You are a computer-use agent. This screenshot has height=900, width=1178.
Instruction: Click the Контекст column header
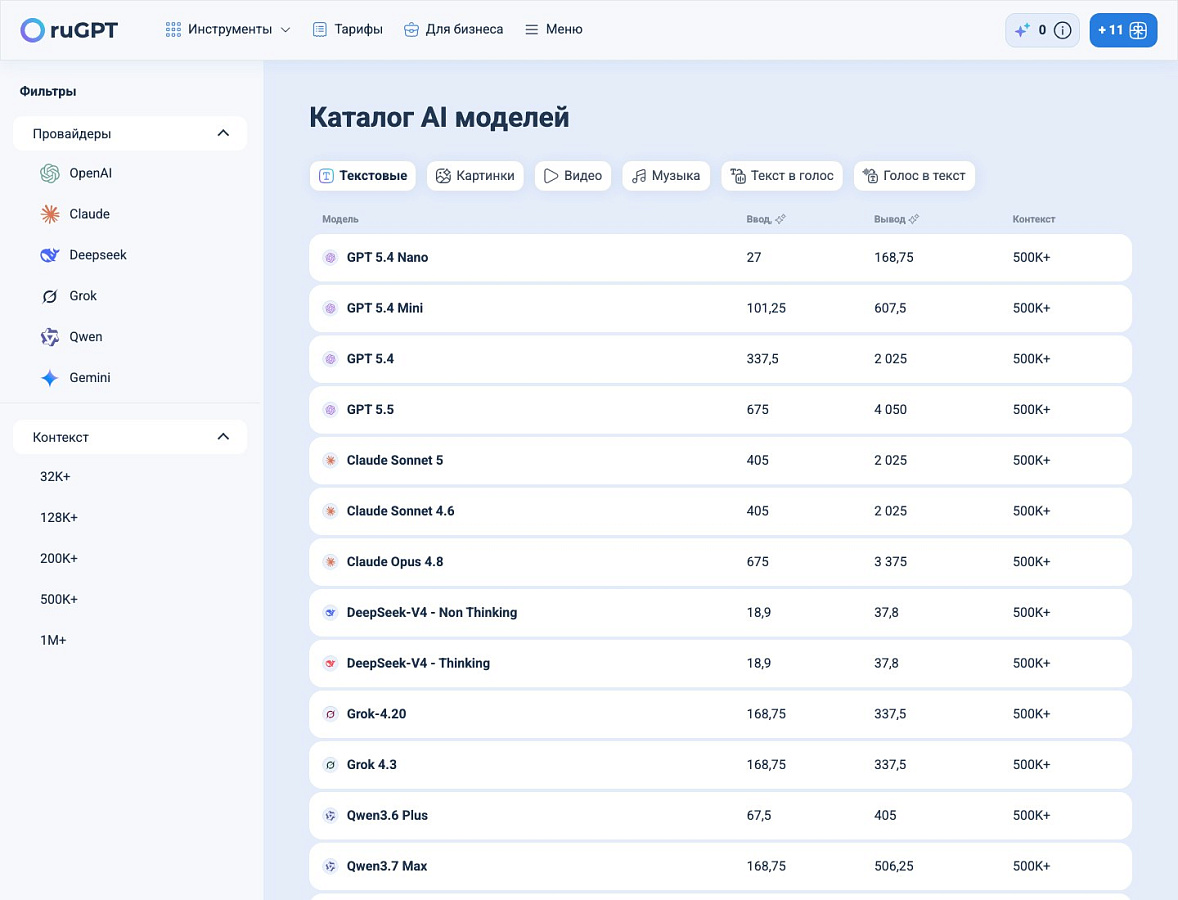tap(1034, 219)
